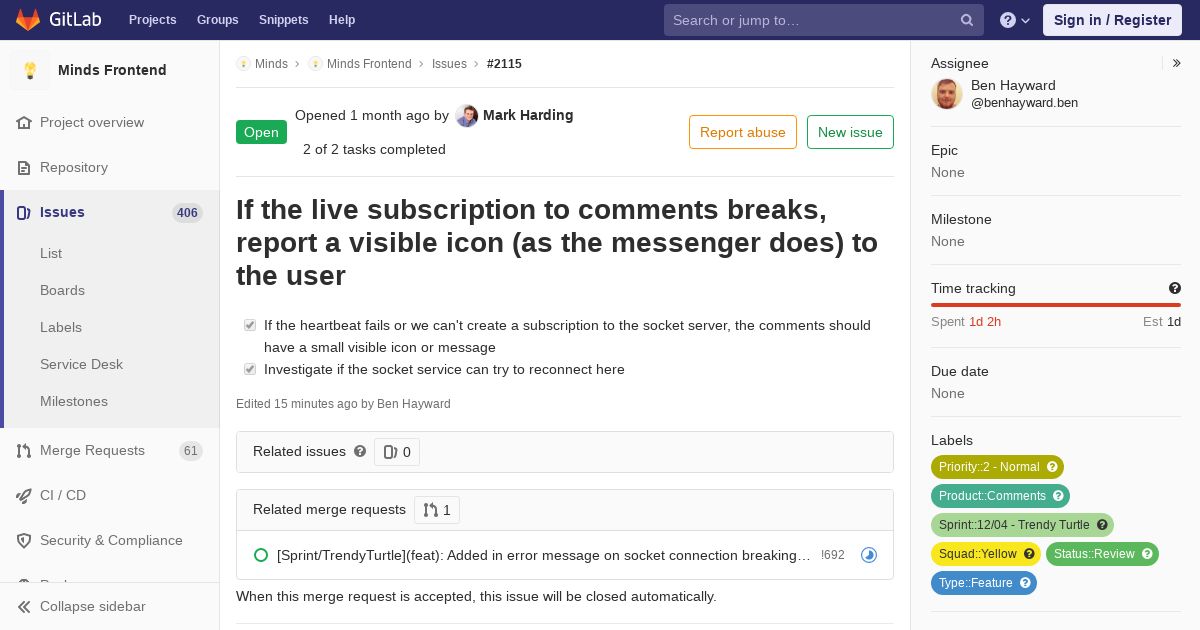Click the #2115 breadcrumb item
Viewport: 1200px width, 630px height.
coord(504,64)
